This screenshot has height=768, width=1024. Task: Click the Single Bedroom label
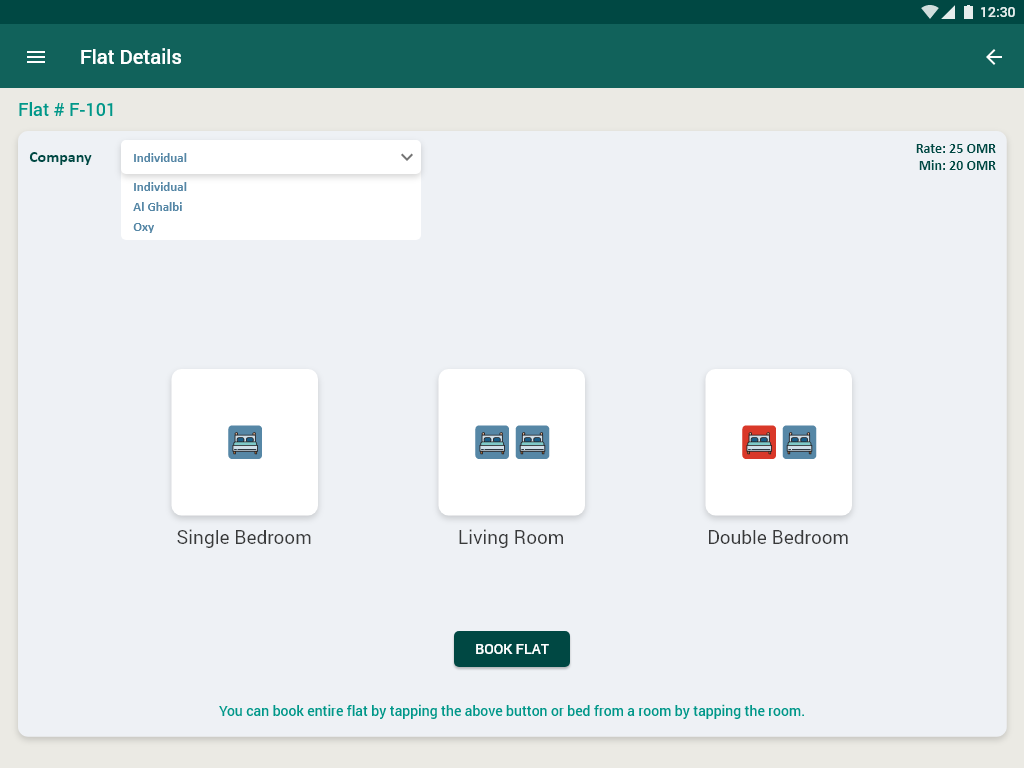click(244, 537)
